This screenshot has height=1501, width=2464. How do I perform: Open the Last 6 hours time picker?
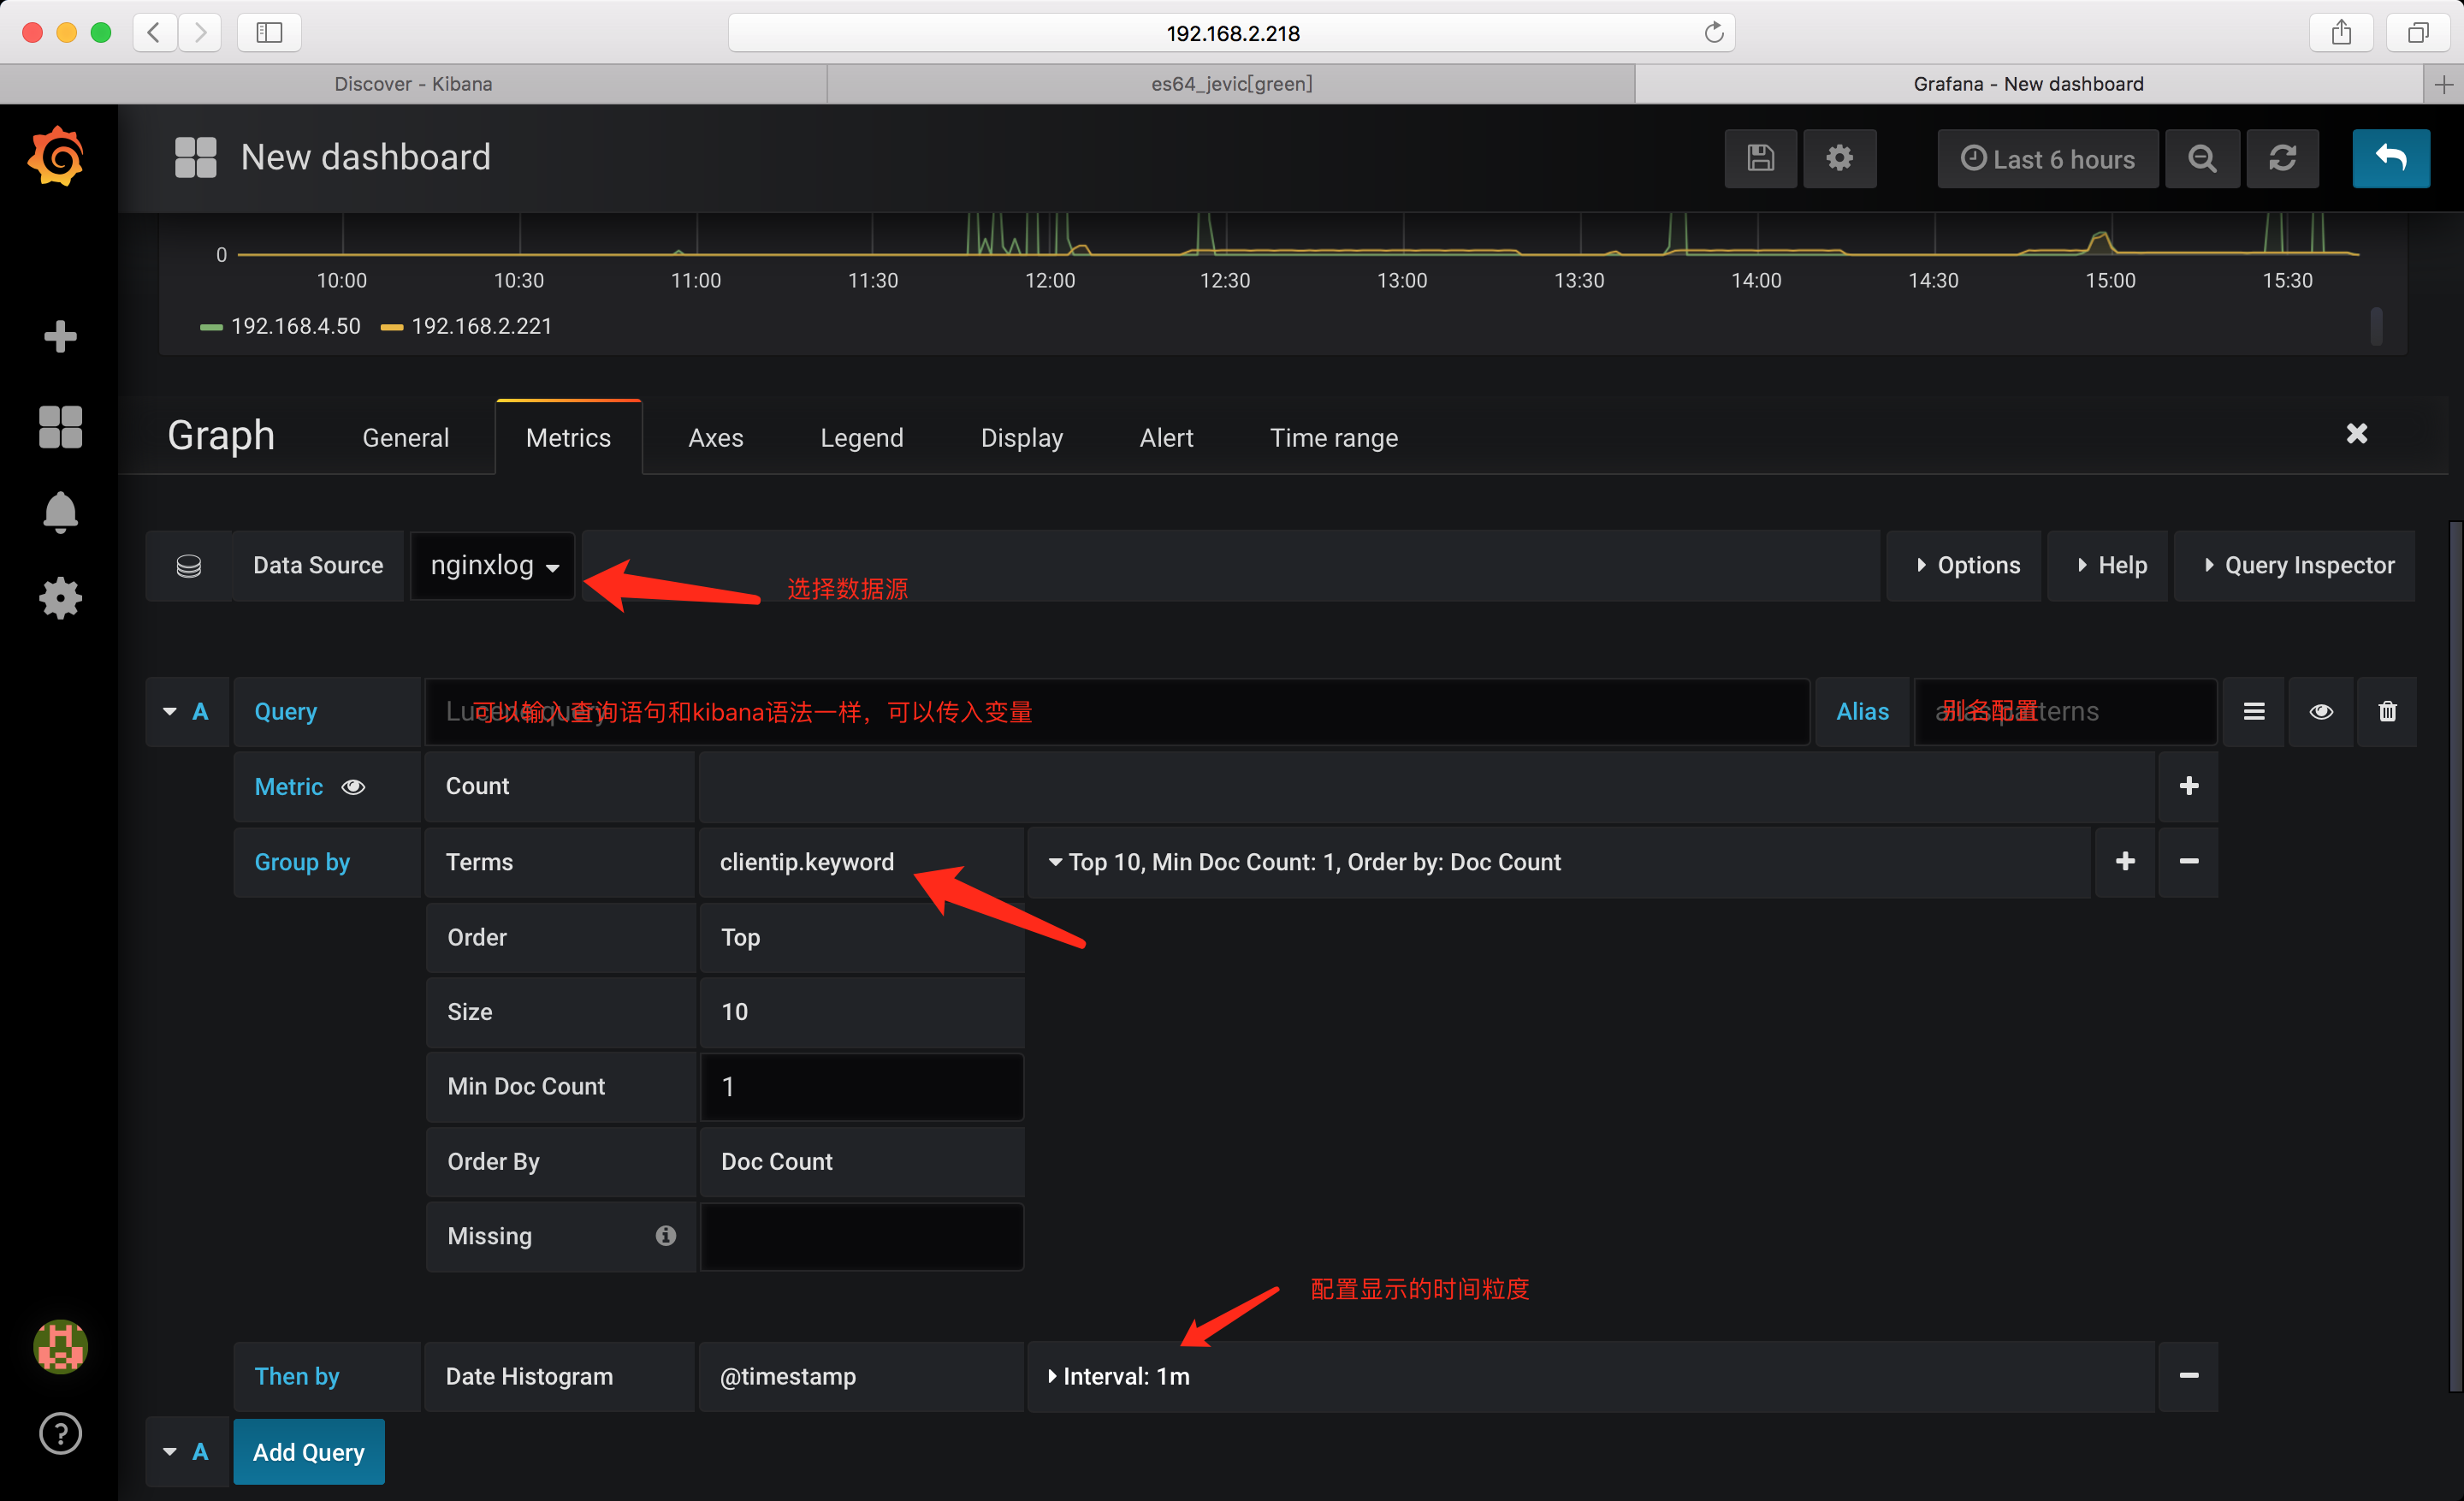[x=2047, y=159]
